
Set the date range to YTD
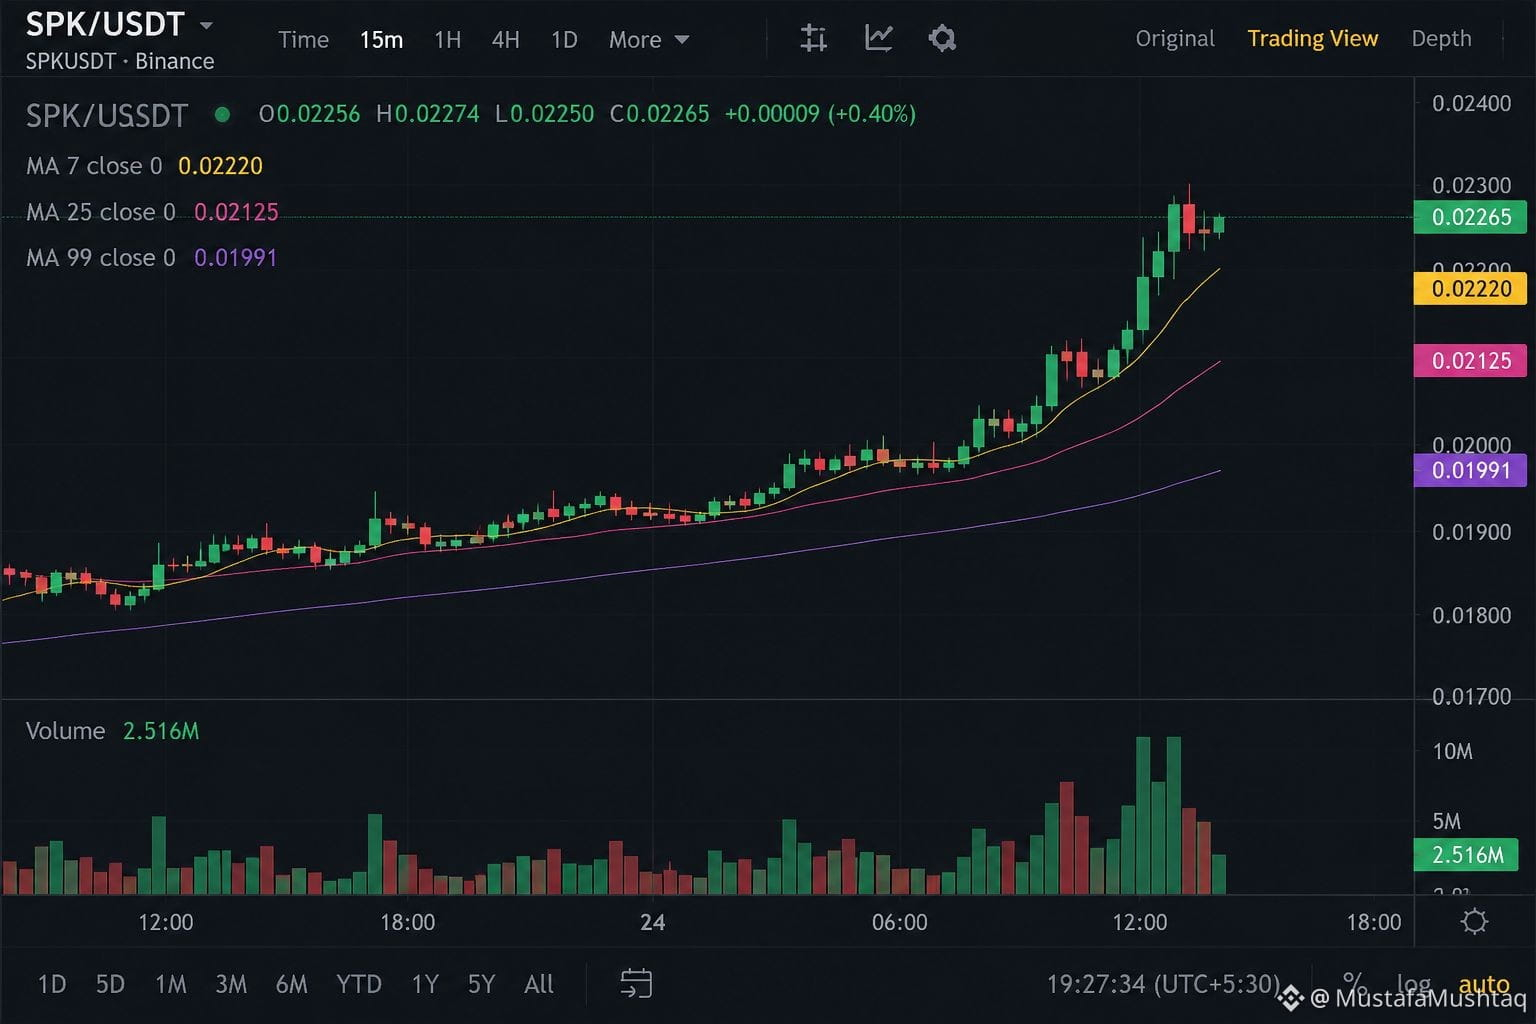[359, 984]
